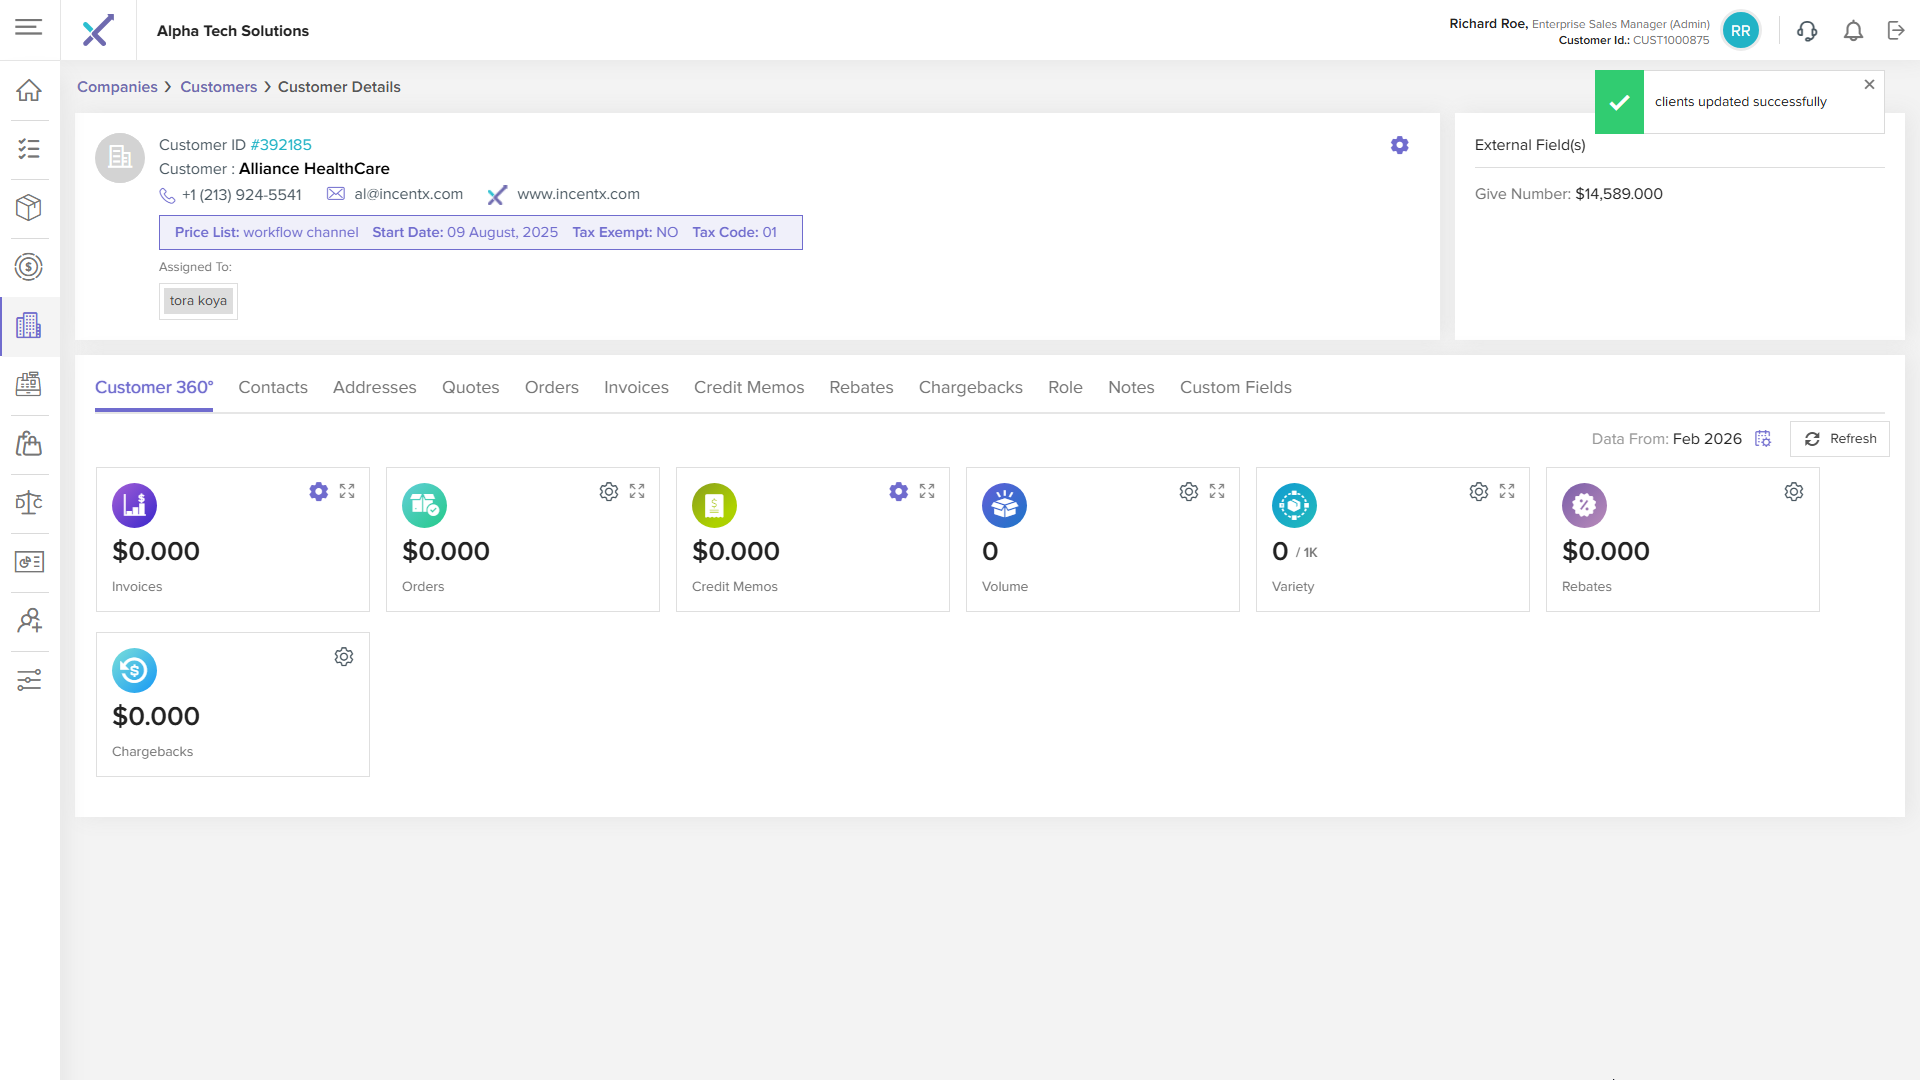Click the Refresh button
The width and height of the screenshot is (1920, 1080).
[x=1840, y=439]
